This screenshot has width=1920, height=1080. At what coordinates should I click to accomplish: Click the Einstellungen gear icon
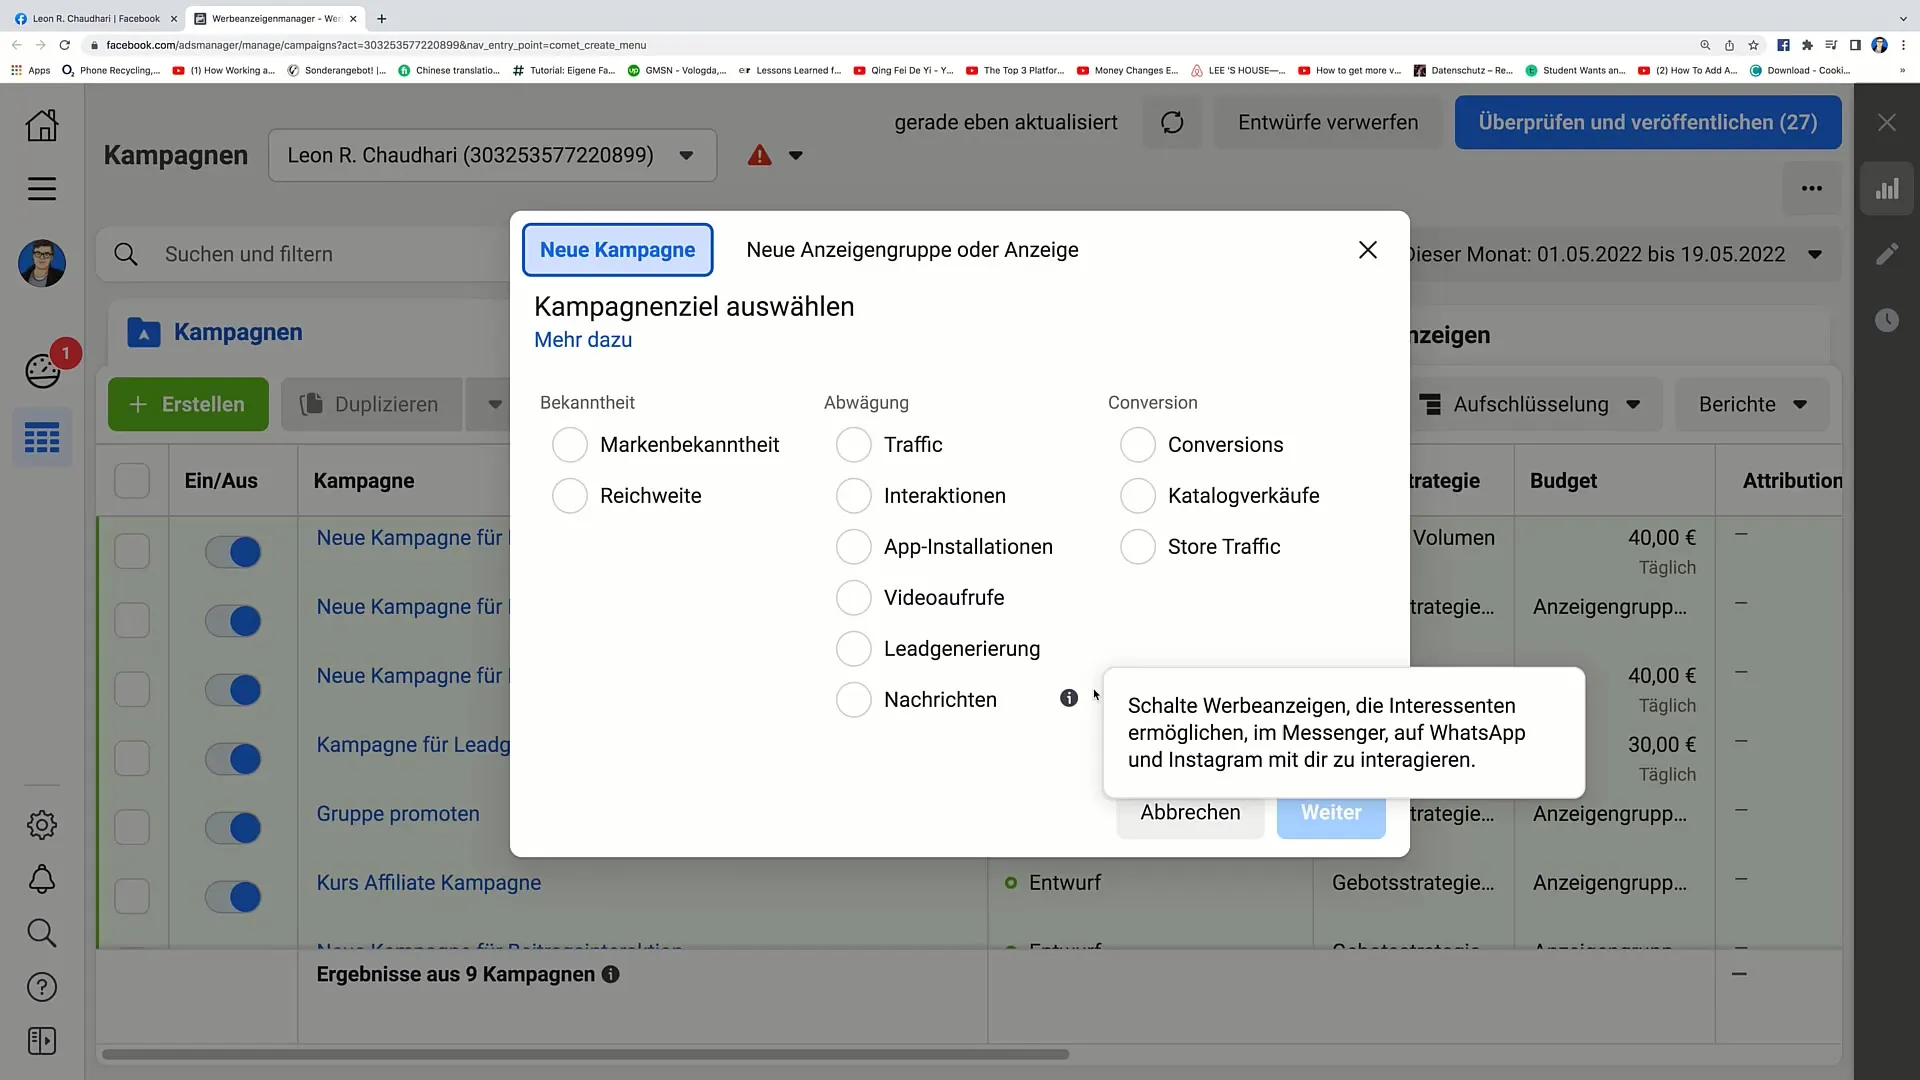[42, 824]
